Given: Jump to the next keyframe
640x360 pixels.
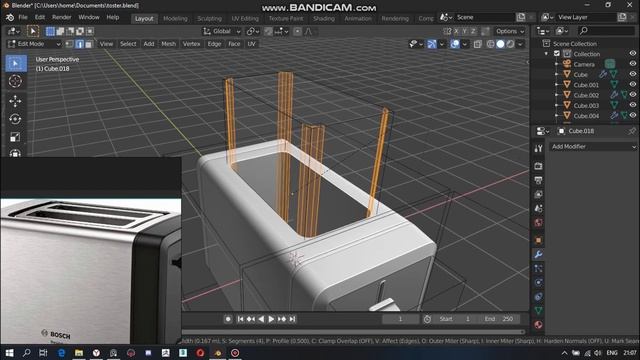Looking at the screenshot, I should click(x=282, y=319).
